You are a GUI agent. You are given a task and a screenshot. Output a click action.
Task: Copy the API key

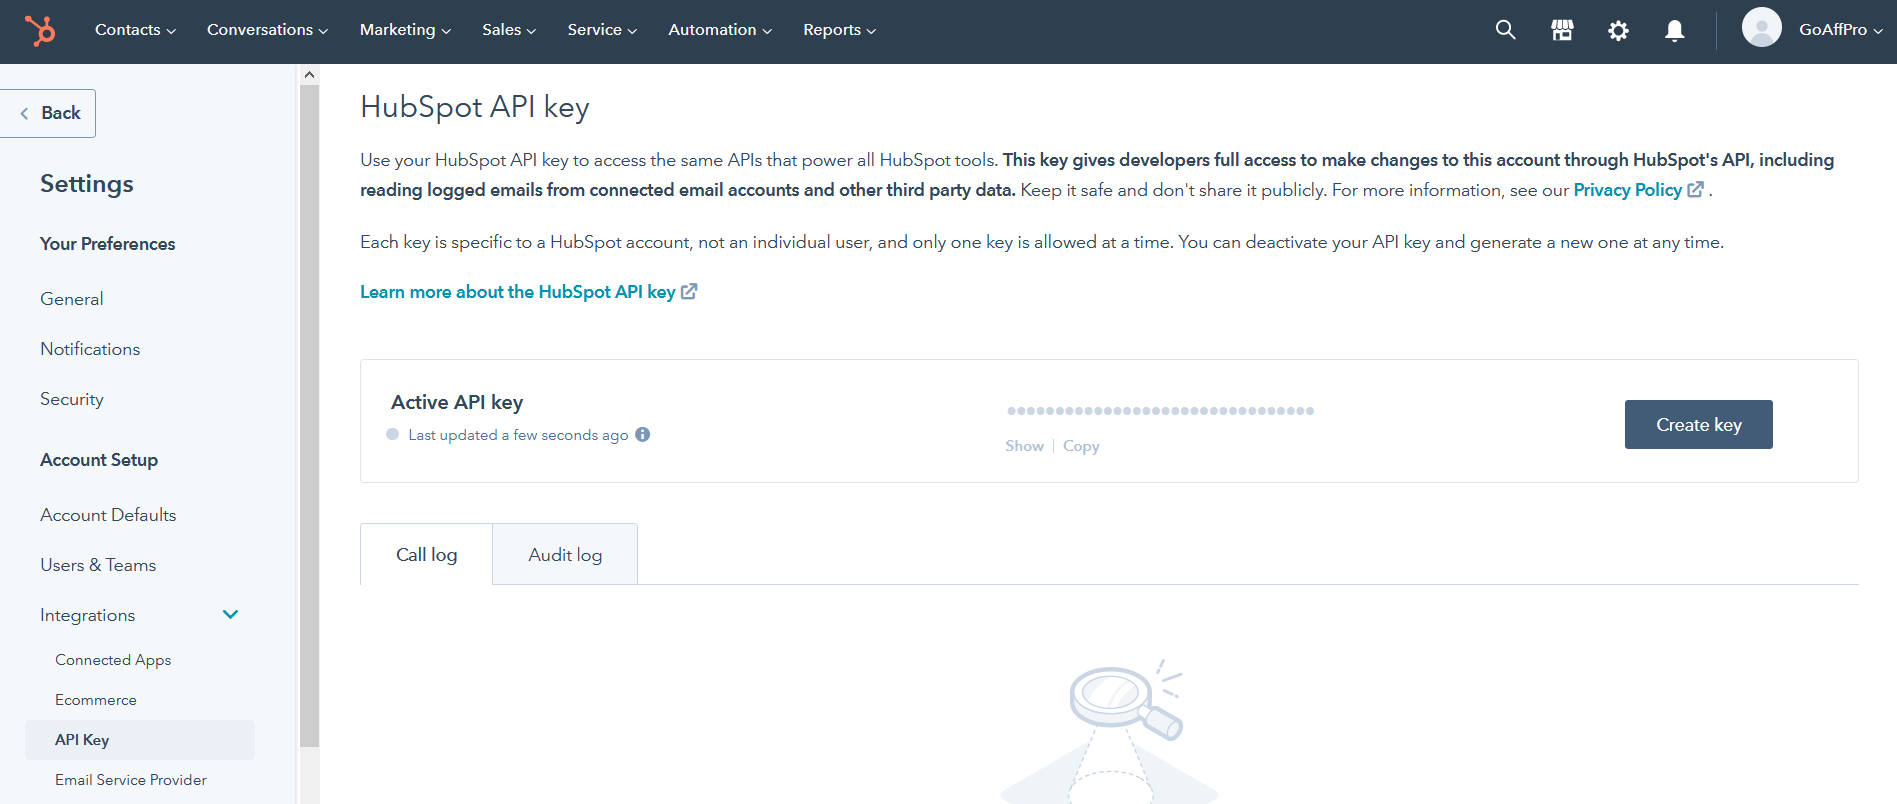(x=1081, y=446)
